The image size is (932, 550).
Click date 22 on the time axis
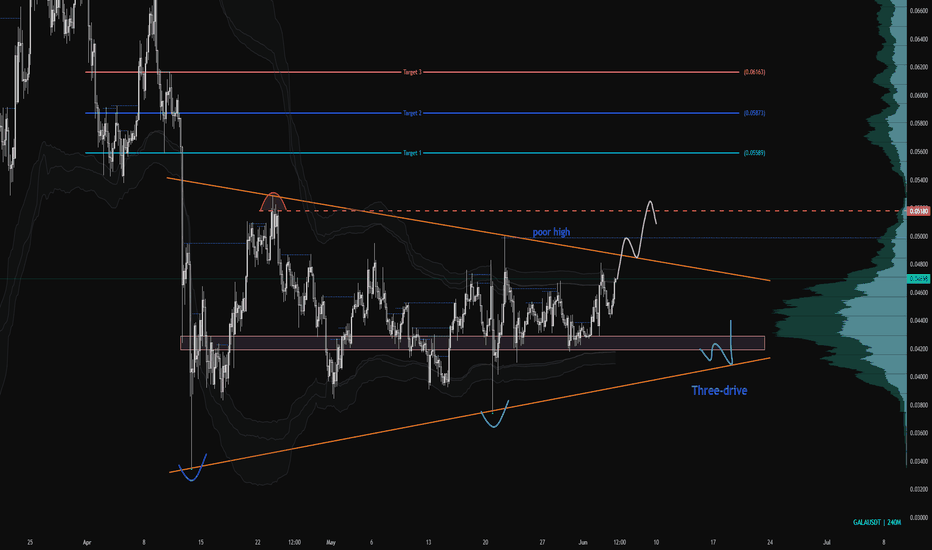coord(257,542)
